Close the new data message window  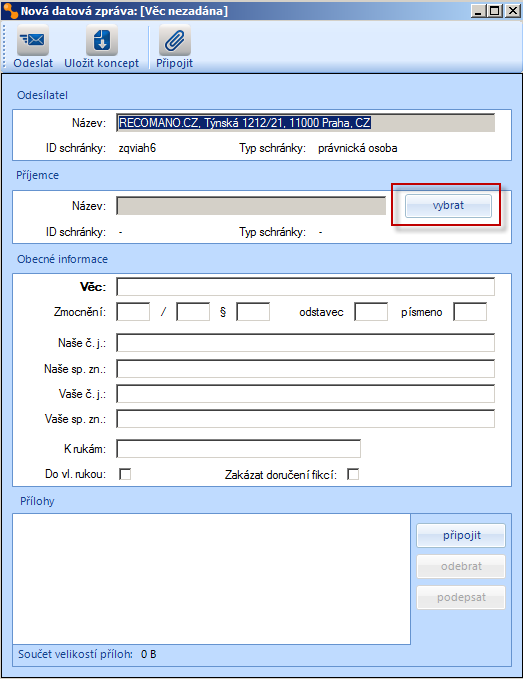pos(513,10)
